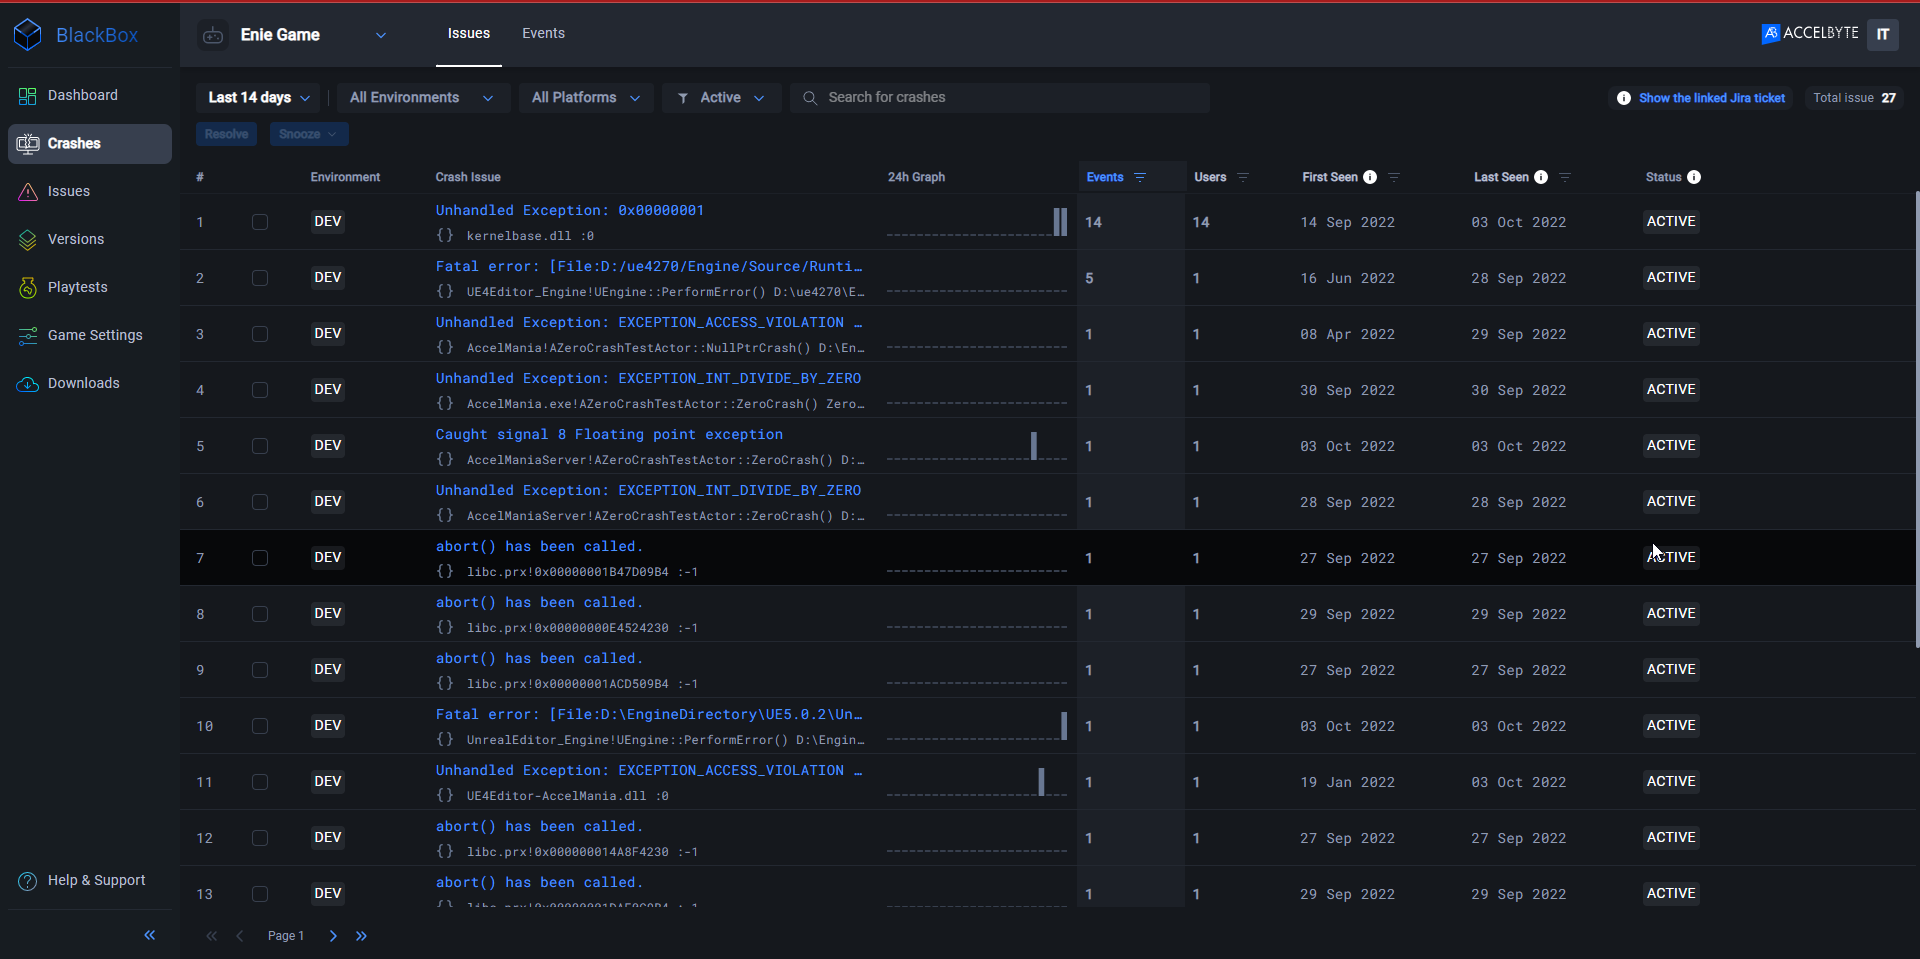Select checkbox for crash row 1

(260, 222)
